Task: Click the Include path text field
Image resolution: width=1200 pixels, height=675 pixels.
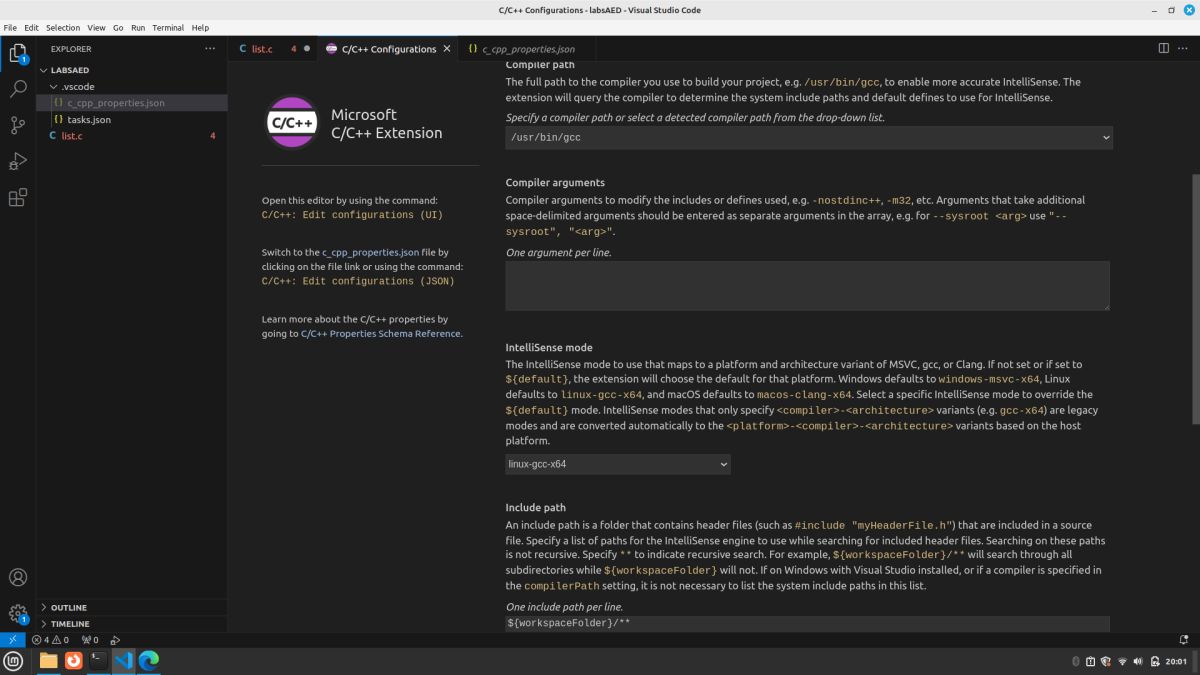Action: click(807, 623)
